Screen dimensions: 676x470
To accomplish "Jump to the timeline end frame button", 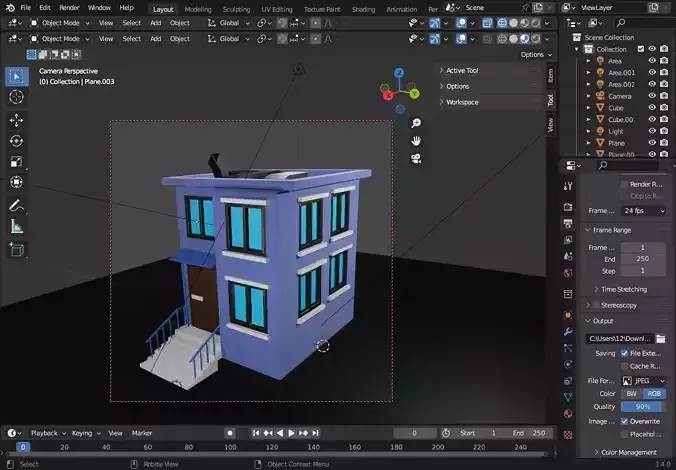I will (x=316, y=433).
